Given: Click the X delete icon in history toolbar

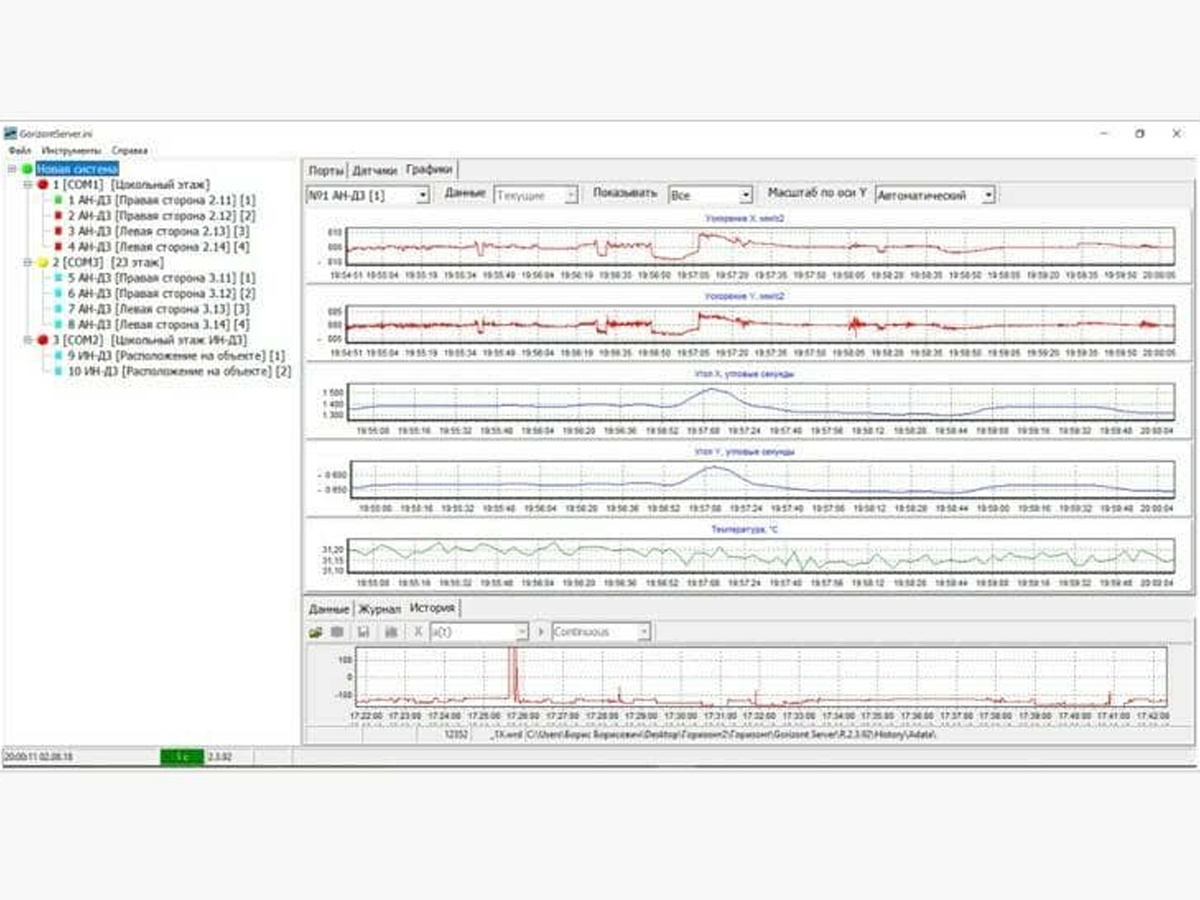Looking at the screenshot, I should (418, 632).
